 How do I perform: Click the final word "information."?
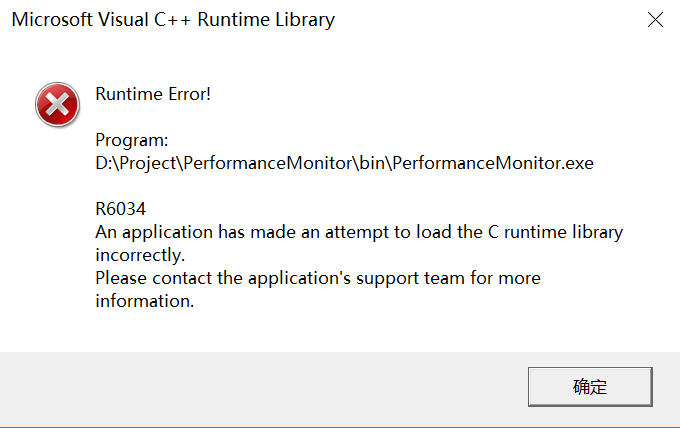click(x=144, y=300)
